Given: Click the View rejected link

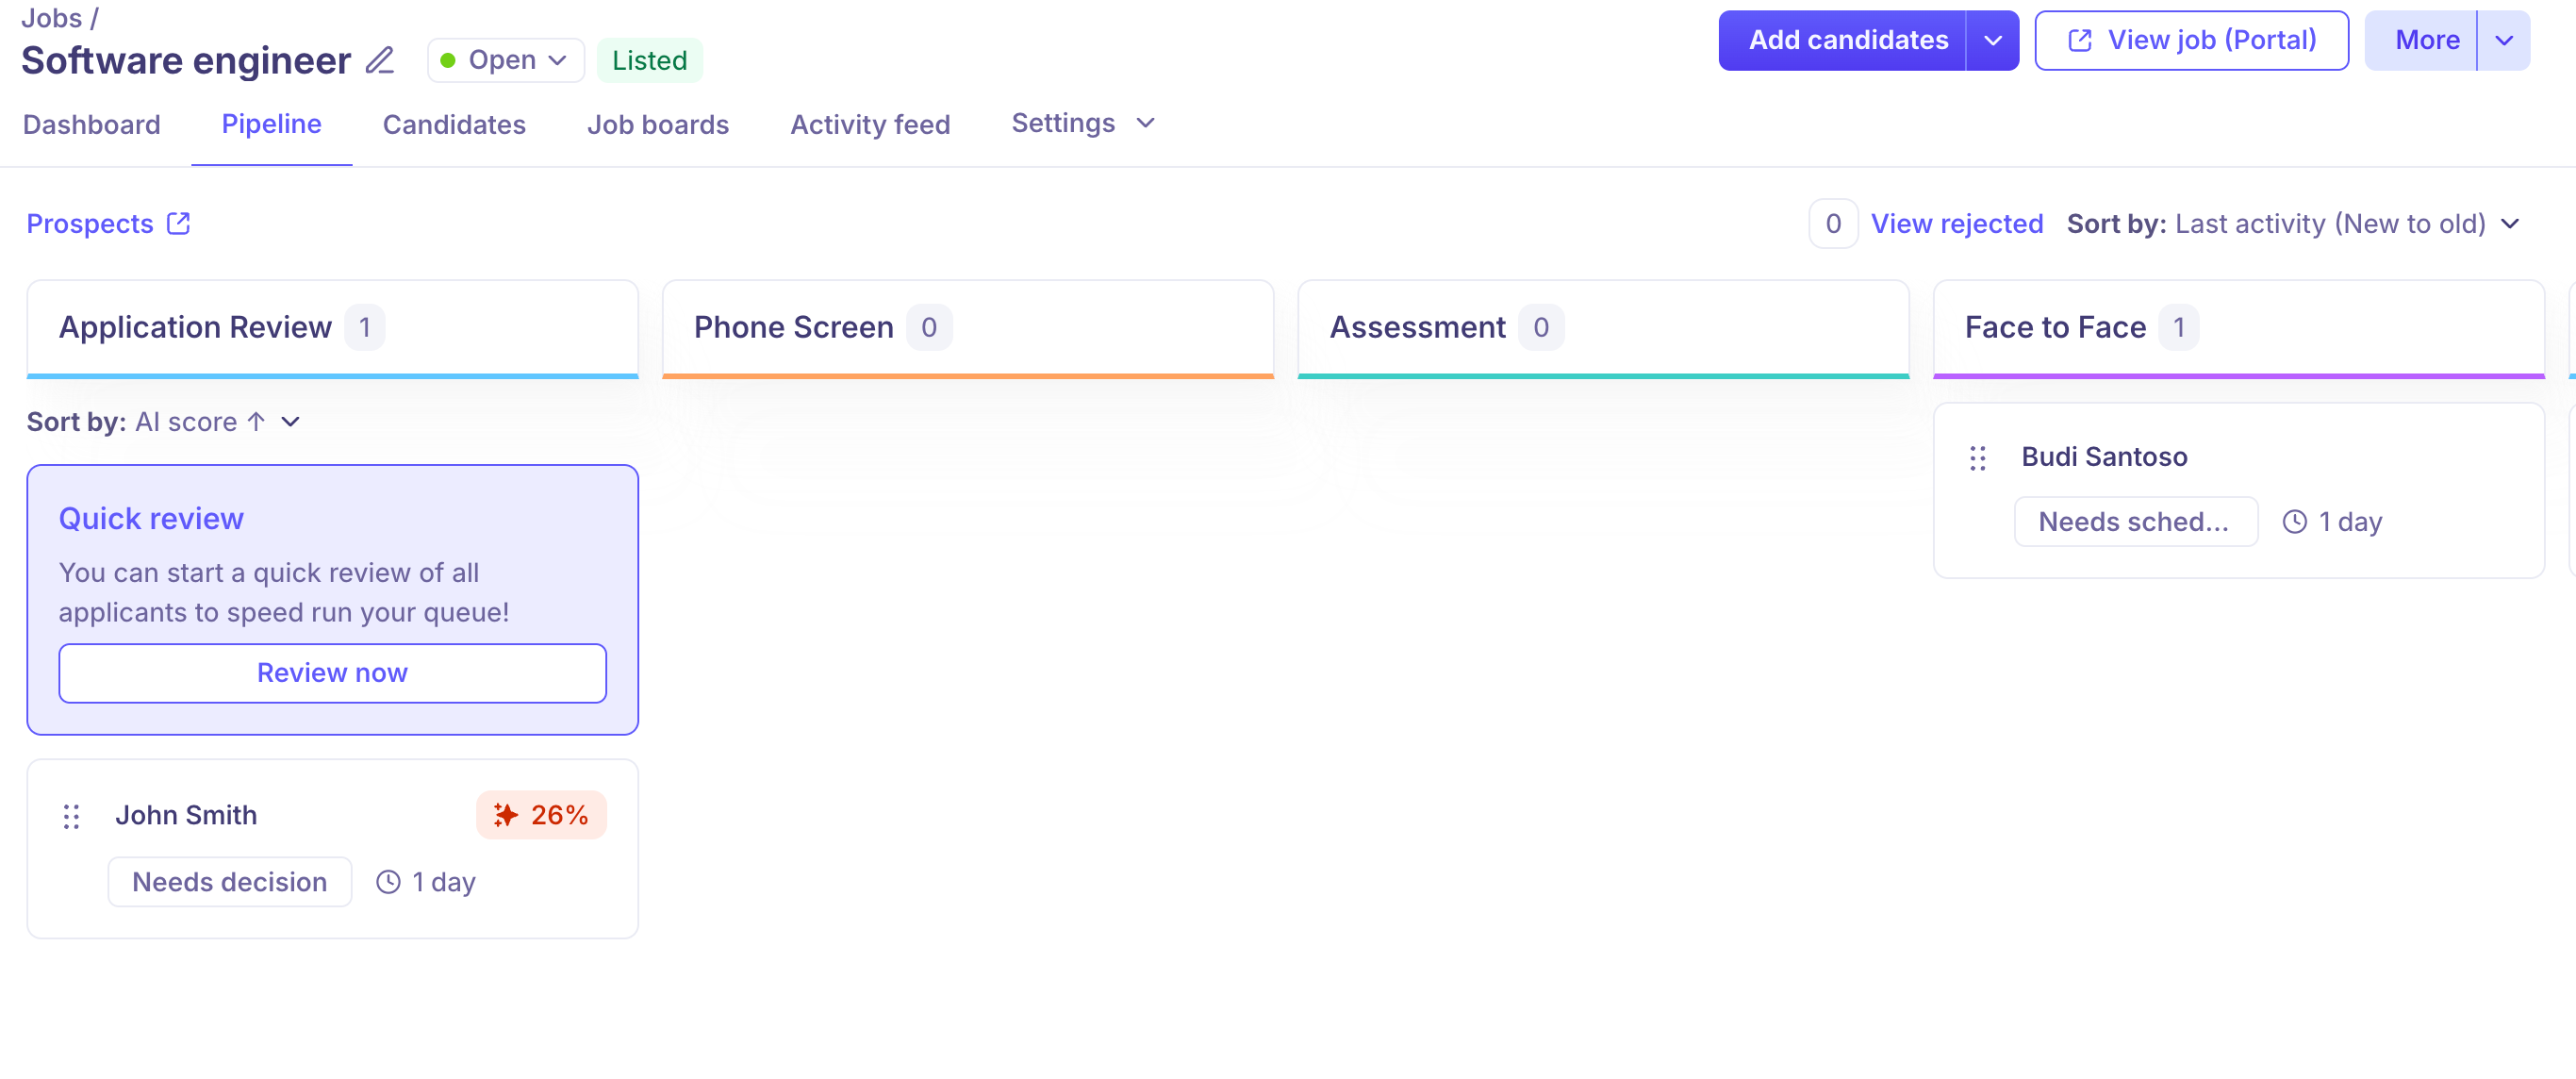Looking at the screenshot, I should 1956,224.
